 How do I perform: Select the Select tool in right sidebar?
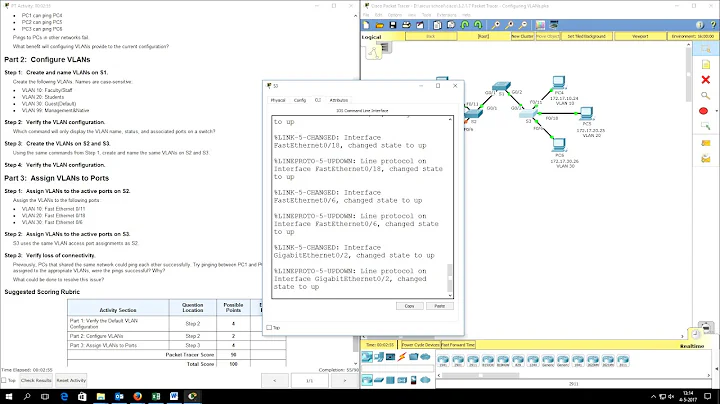click(x=706, y=49)
